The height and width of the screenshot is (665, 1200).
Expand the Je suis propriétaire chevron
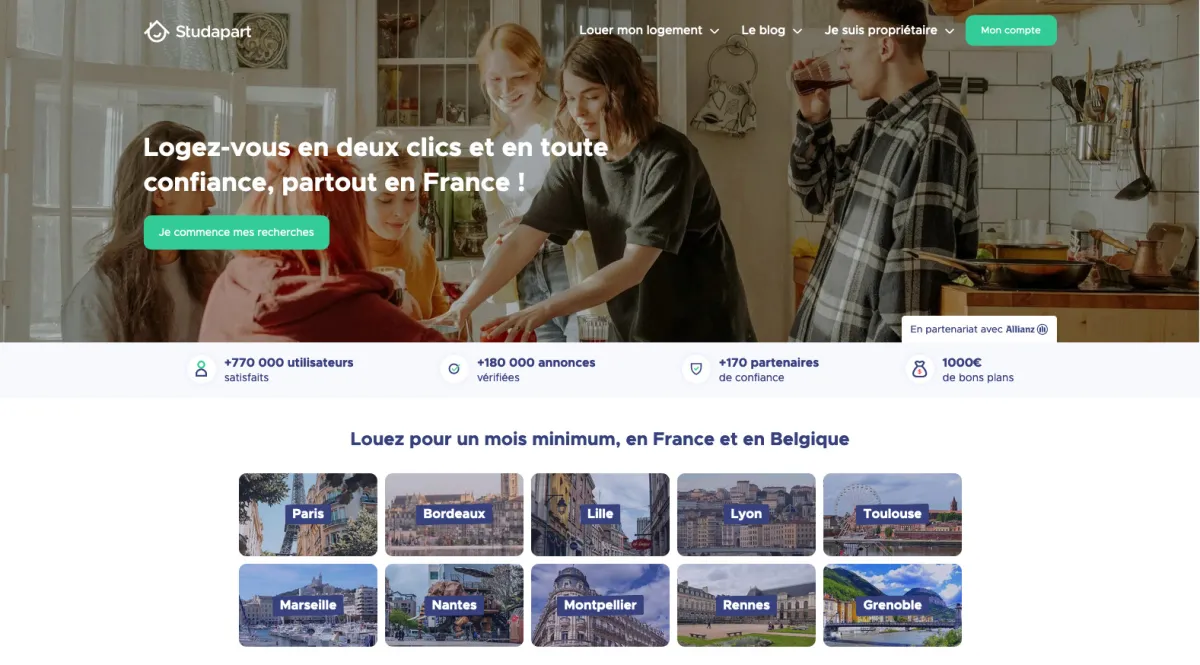949,31
